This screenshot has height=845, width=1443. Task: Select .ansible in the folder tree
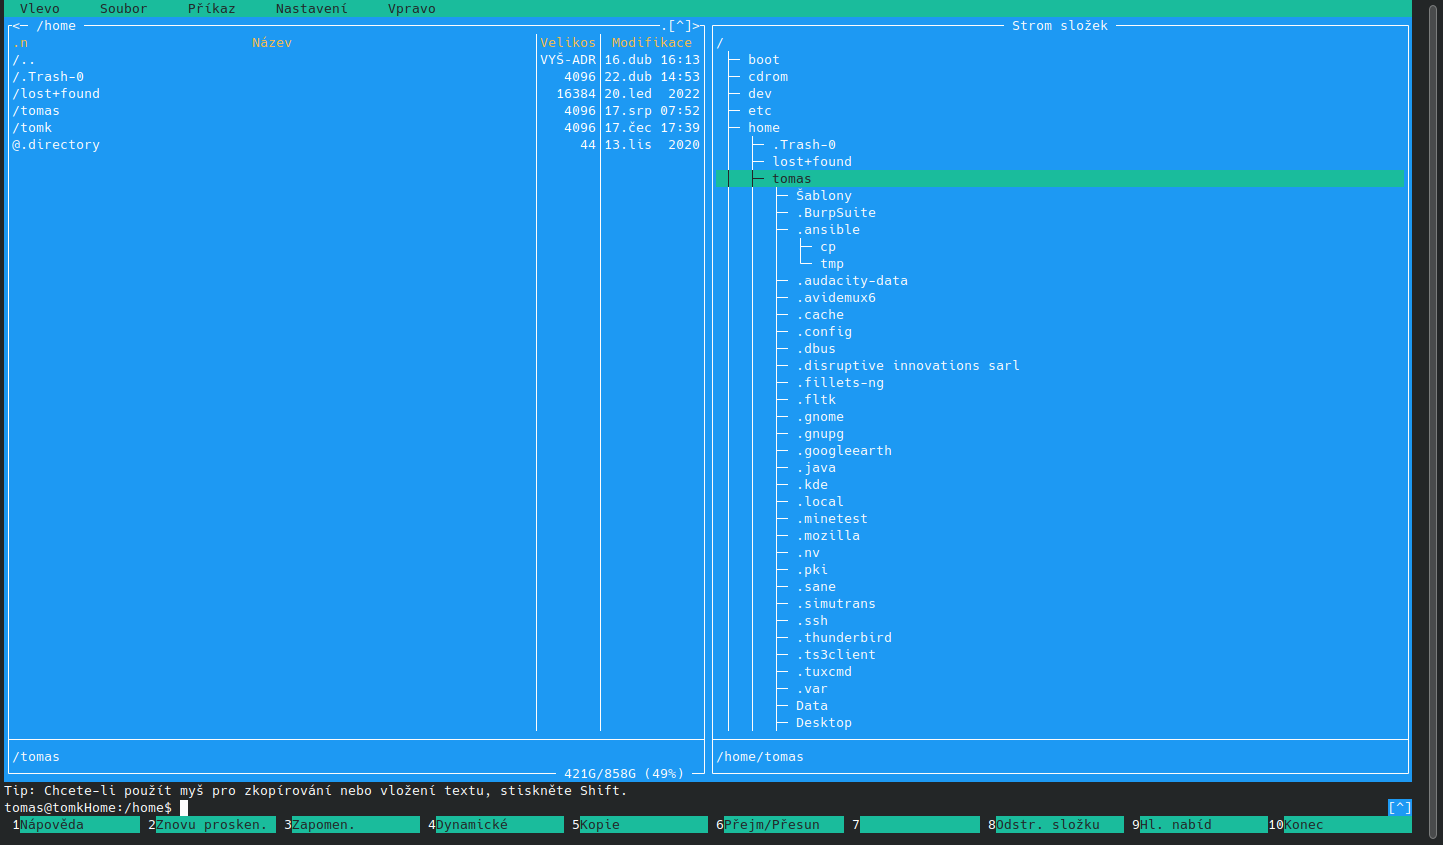[828, 230]
